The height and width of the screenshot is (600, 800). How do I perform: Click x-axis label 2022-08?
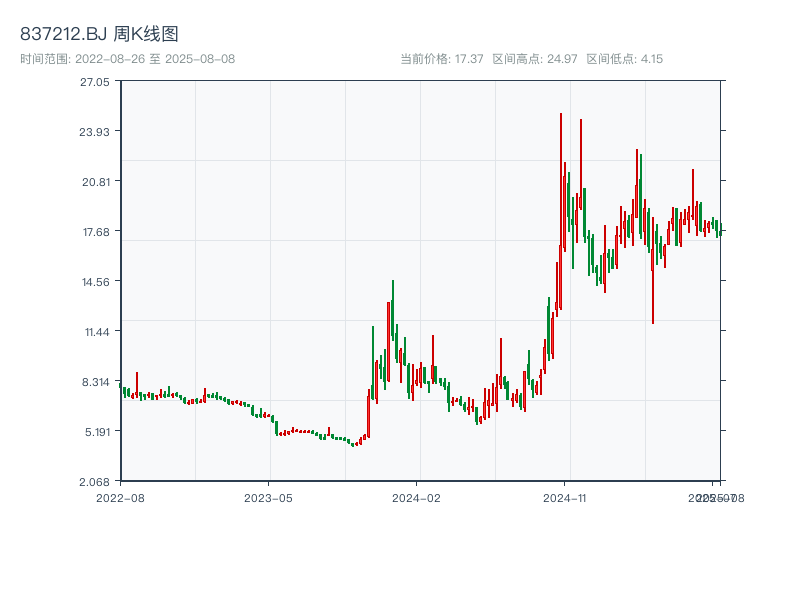(x=120, y=498)
